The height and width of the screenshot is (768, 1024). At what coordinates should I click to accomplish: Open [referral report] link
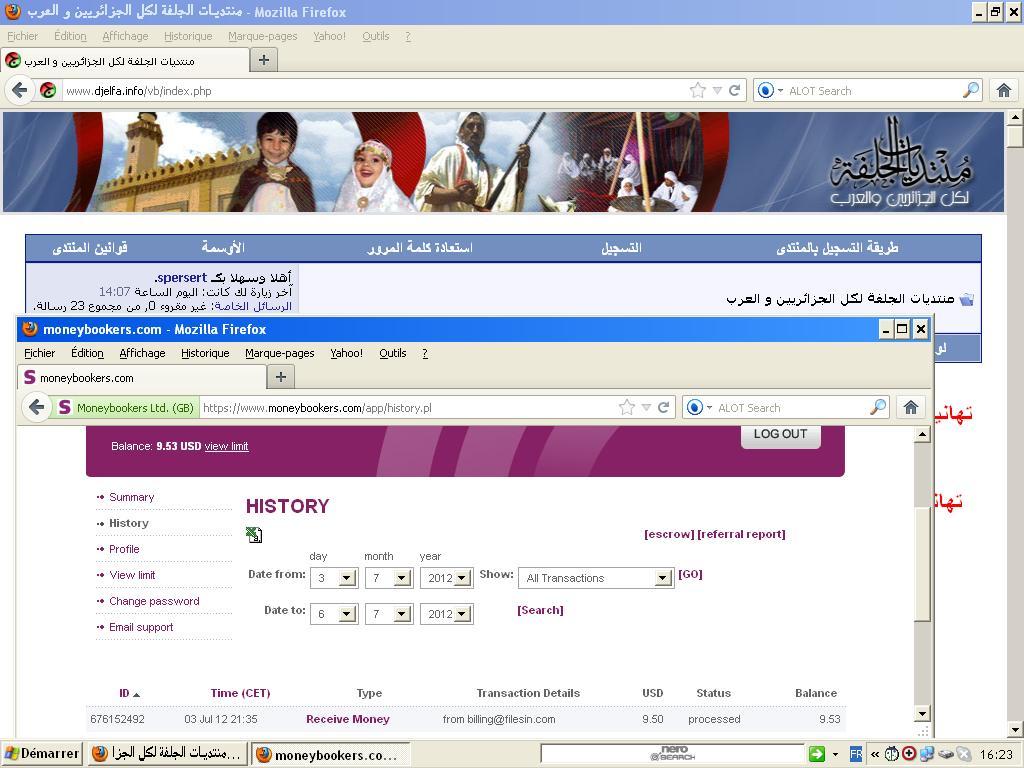click(741, 534)
